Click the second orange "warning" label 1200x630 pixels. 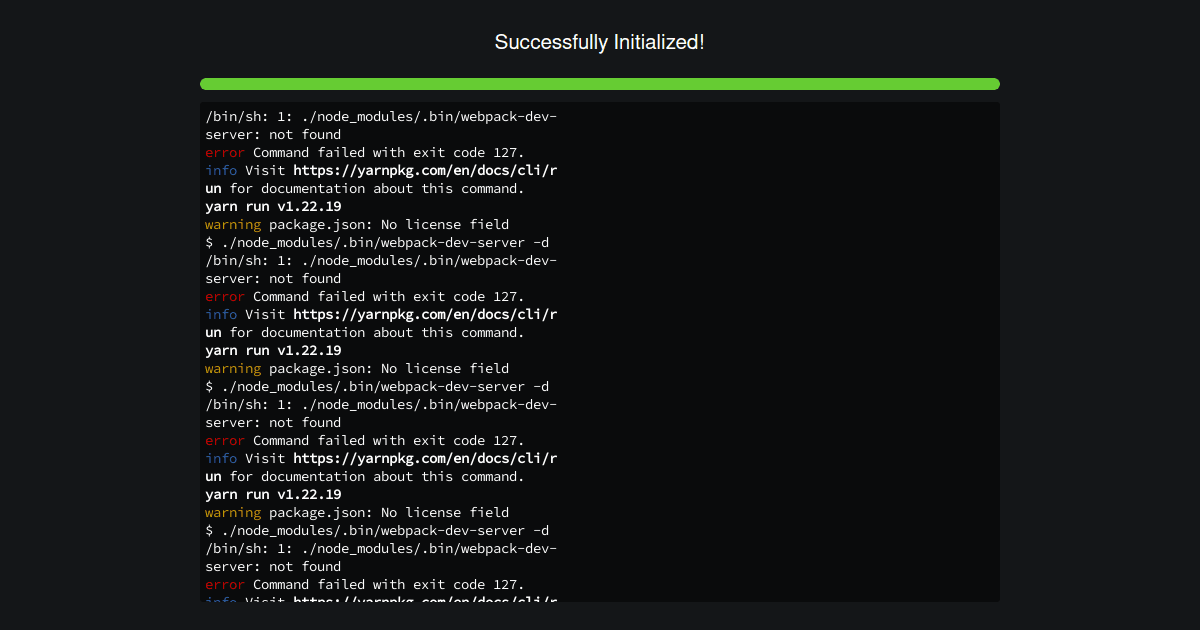coord(233,368)
